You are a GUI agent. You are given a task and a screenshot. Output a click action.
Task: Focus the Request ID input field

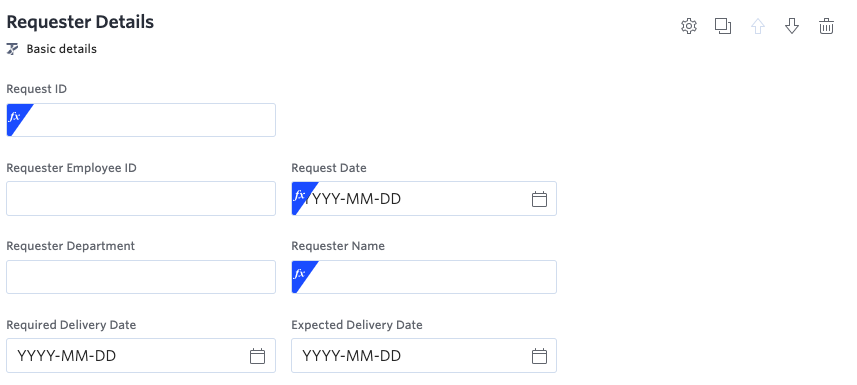(141, 120)
